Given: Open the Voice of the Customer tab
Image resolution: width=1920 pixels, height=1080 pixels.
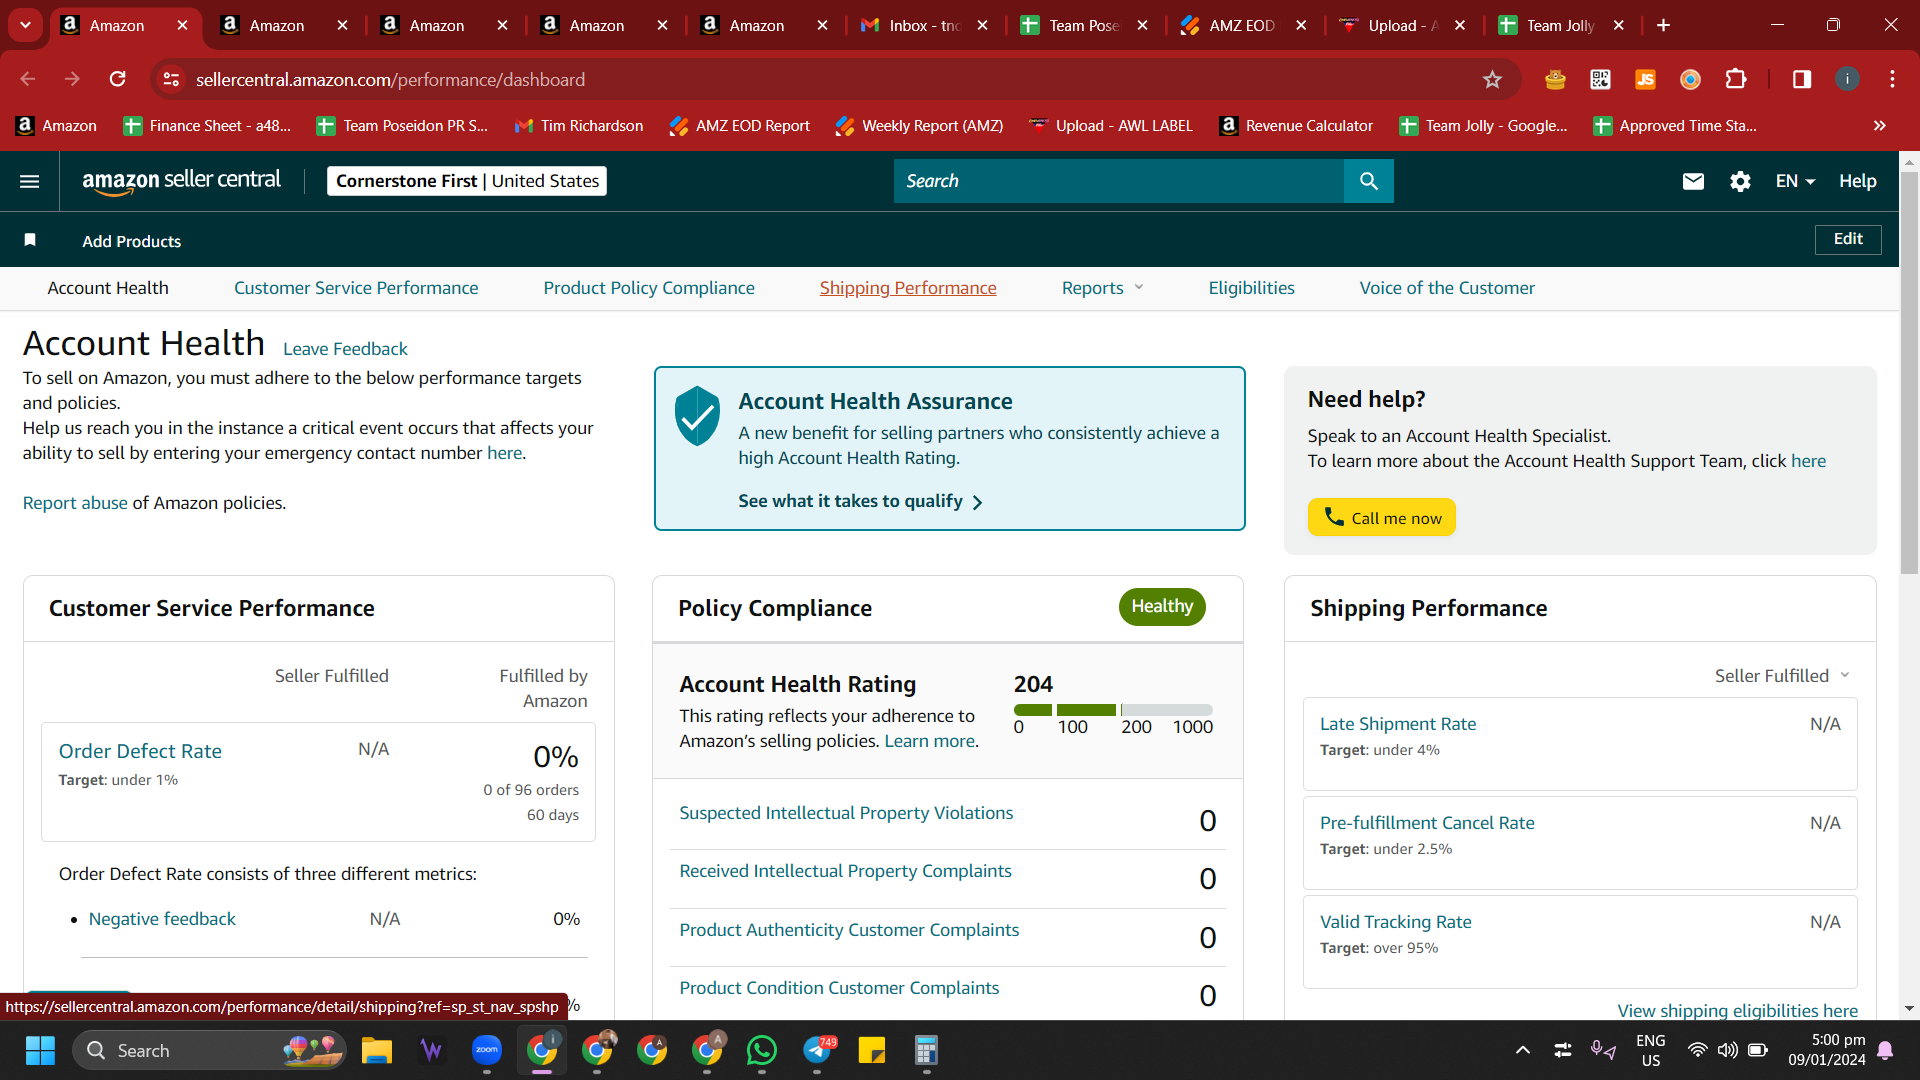Looking at the screenshot, I should (1447, 288).
